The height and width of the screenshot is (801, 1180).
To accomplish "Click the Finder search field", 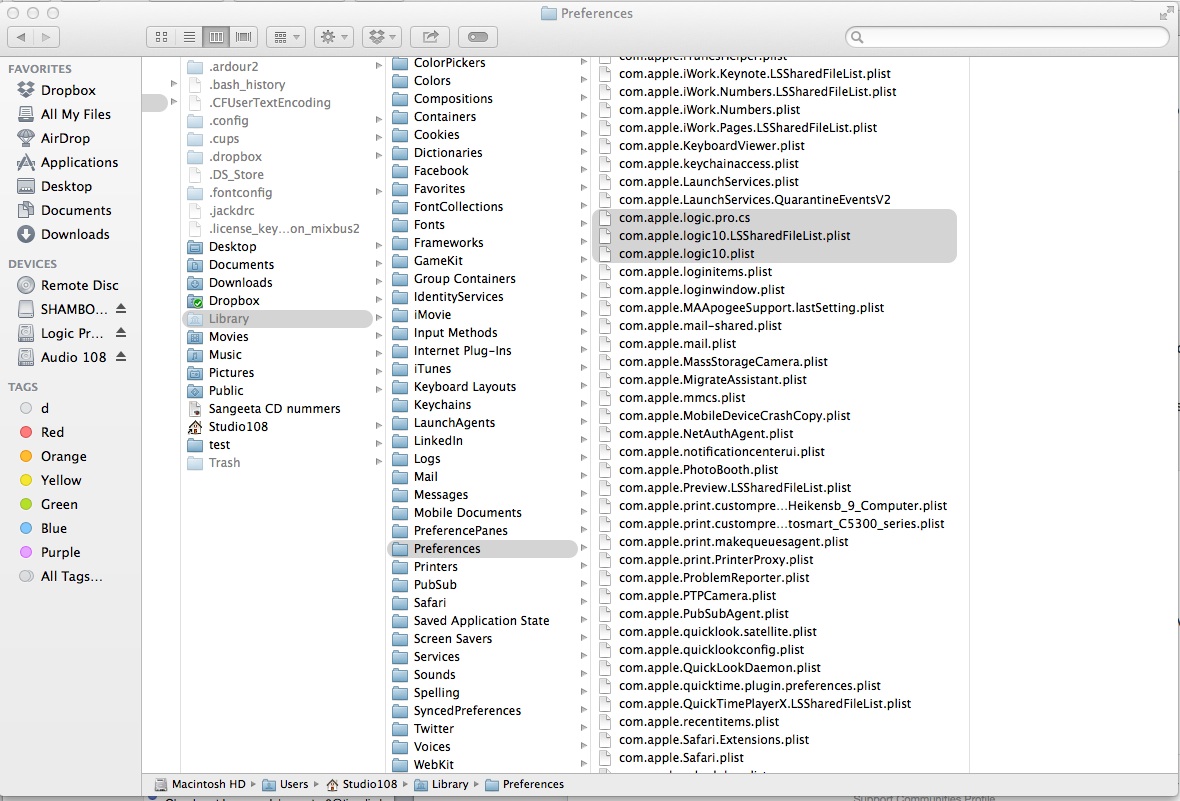I will [1007, 37].
